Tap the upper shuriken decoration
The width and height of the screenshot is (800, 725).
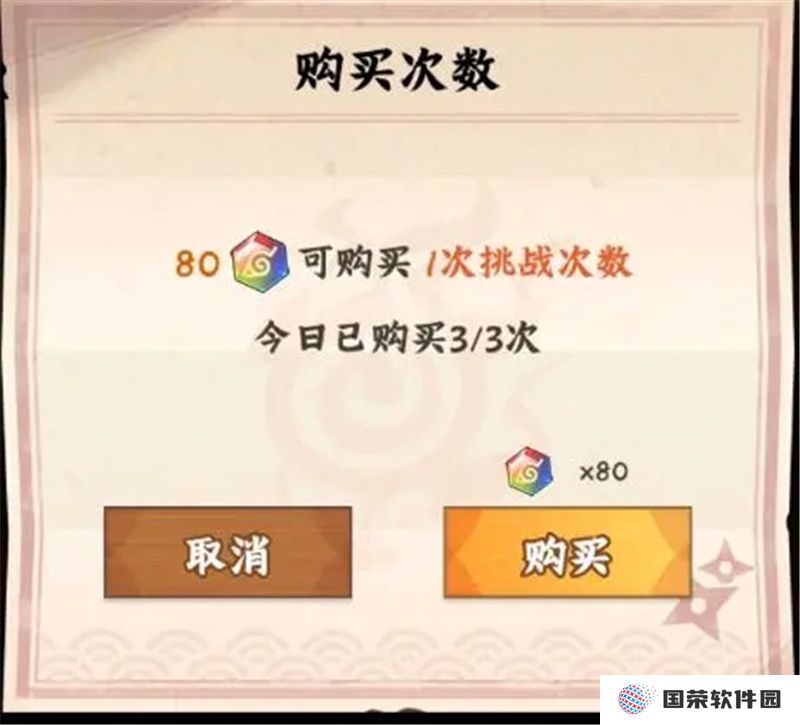pyautogui.click(x=726, y=565)
